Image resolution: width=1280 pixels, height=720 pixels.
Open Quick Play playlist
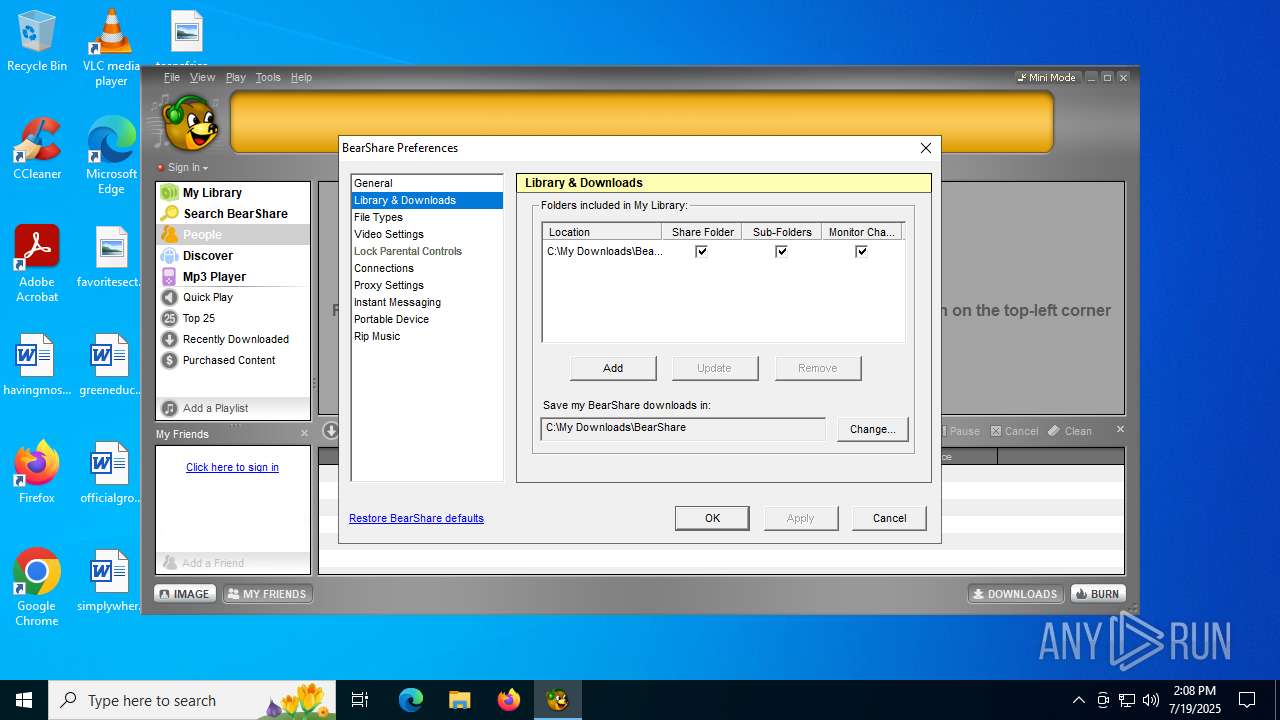click(232, 297)
